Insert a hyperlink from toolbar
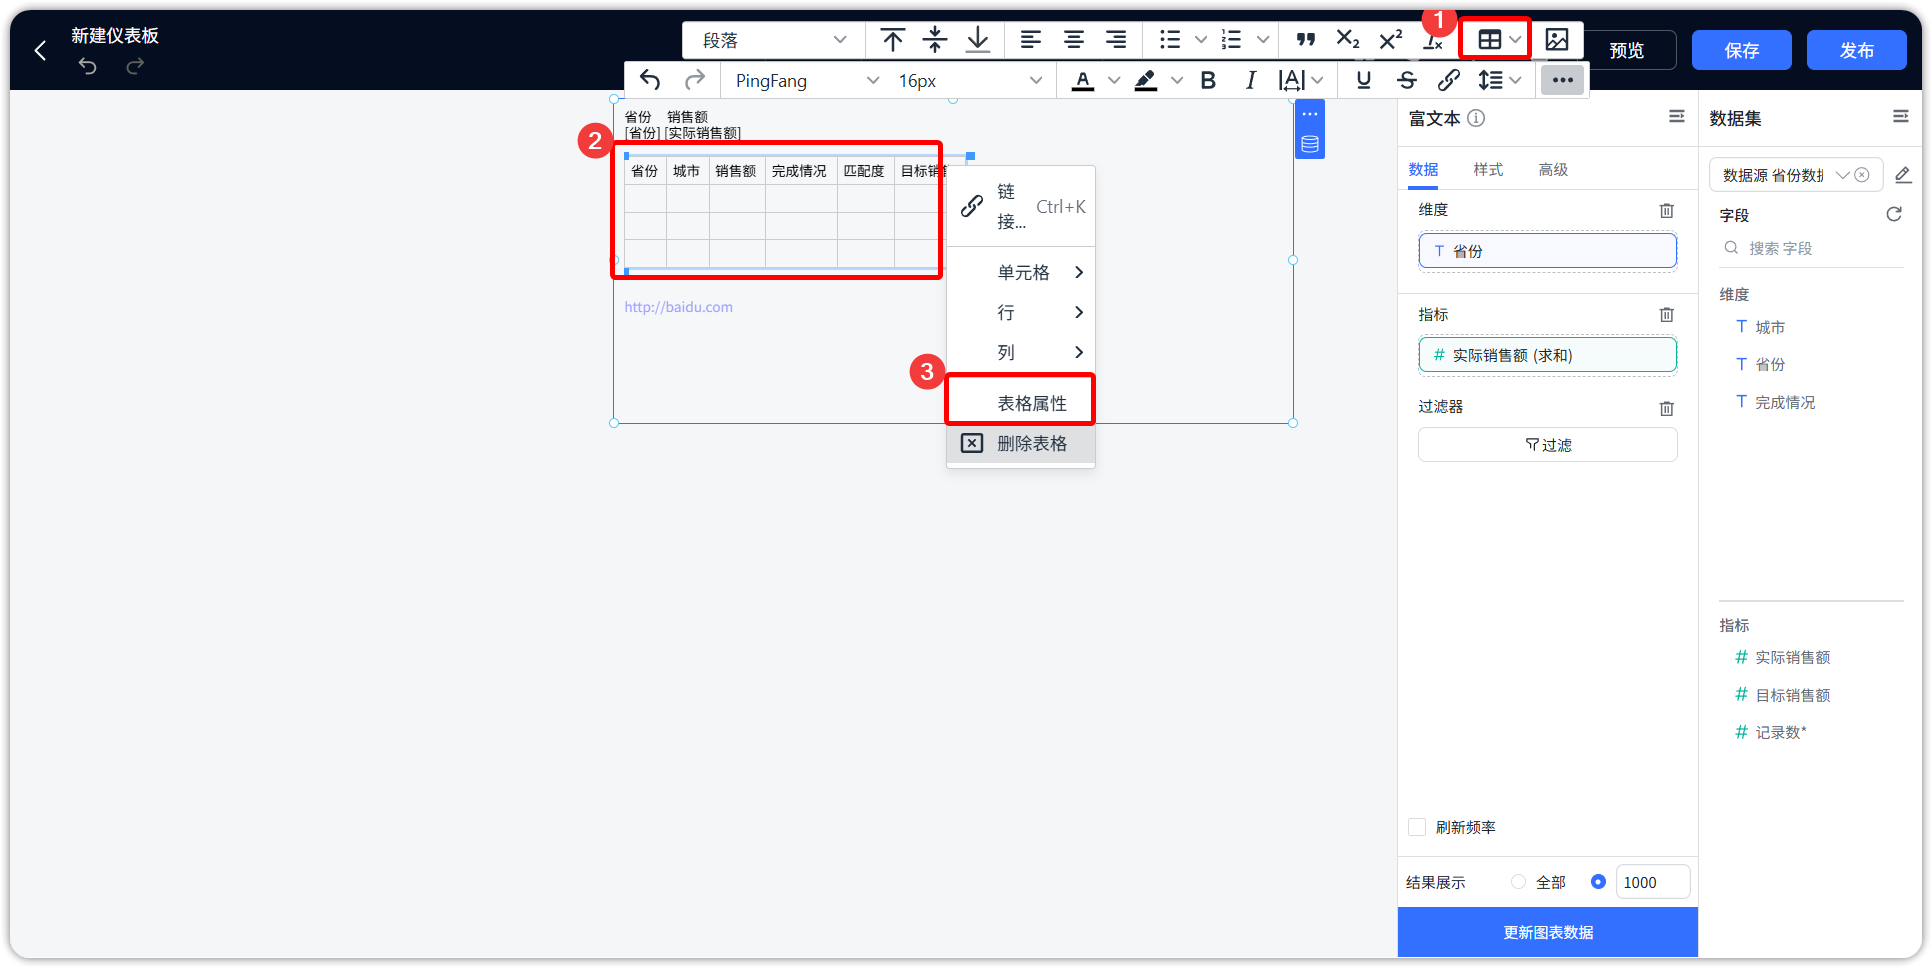 click(x=1449, y=80)
